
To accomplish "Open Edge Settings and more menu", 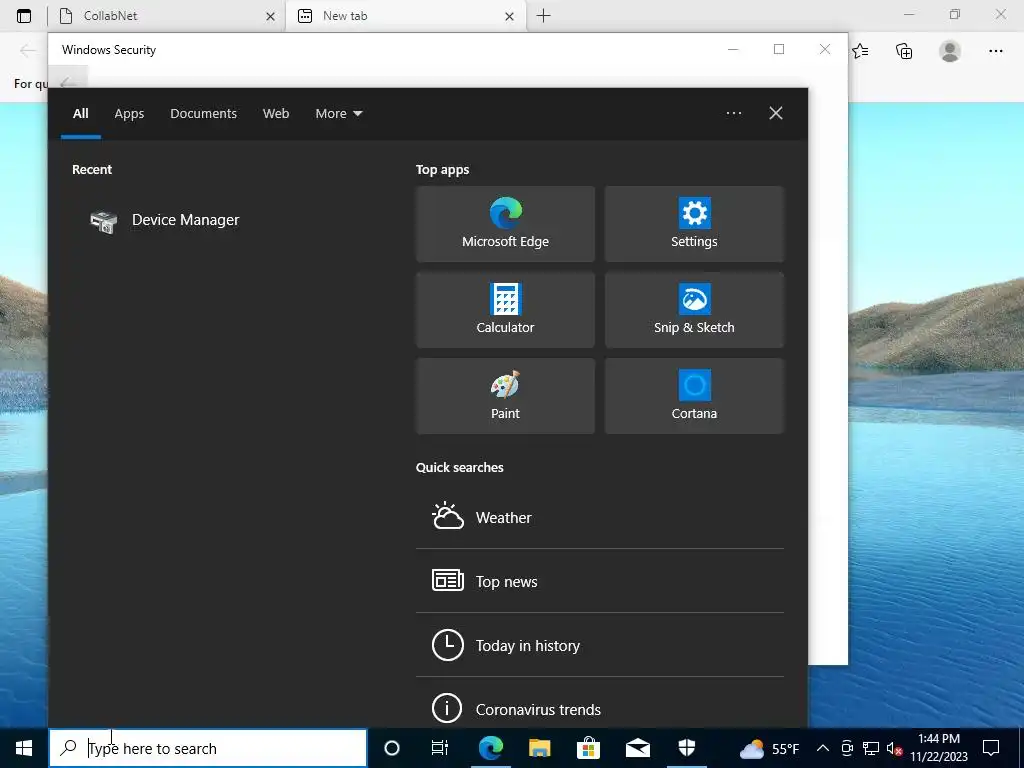I will tap(995, 51).
